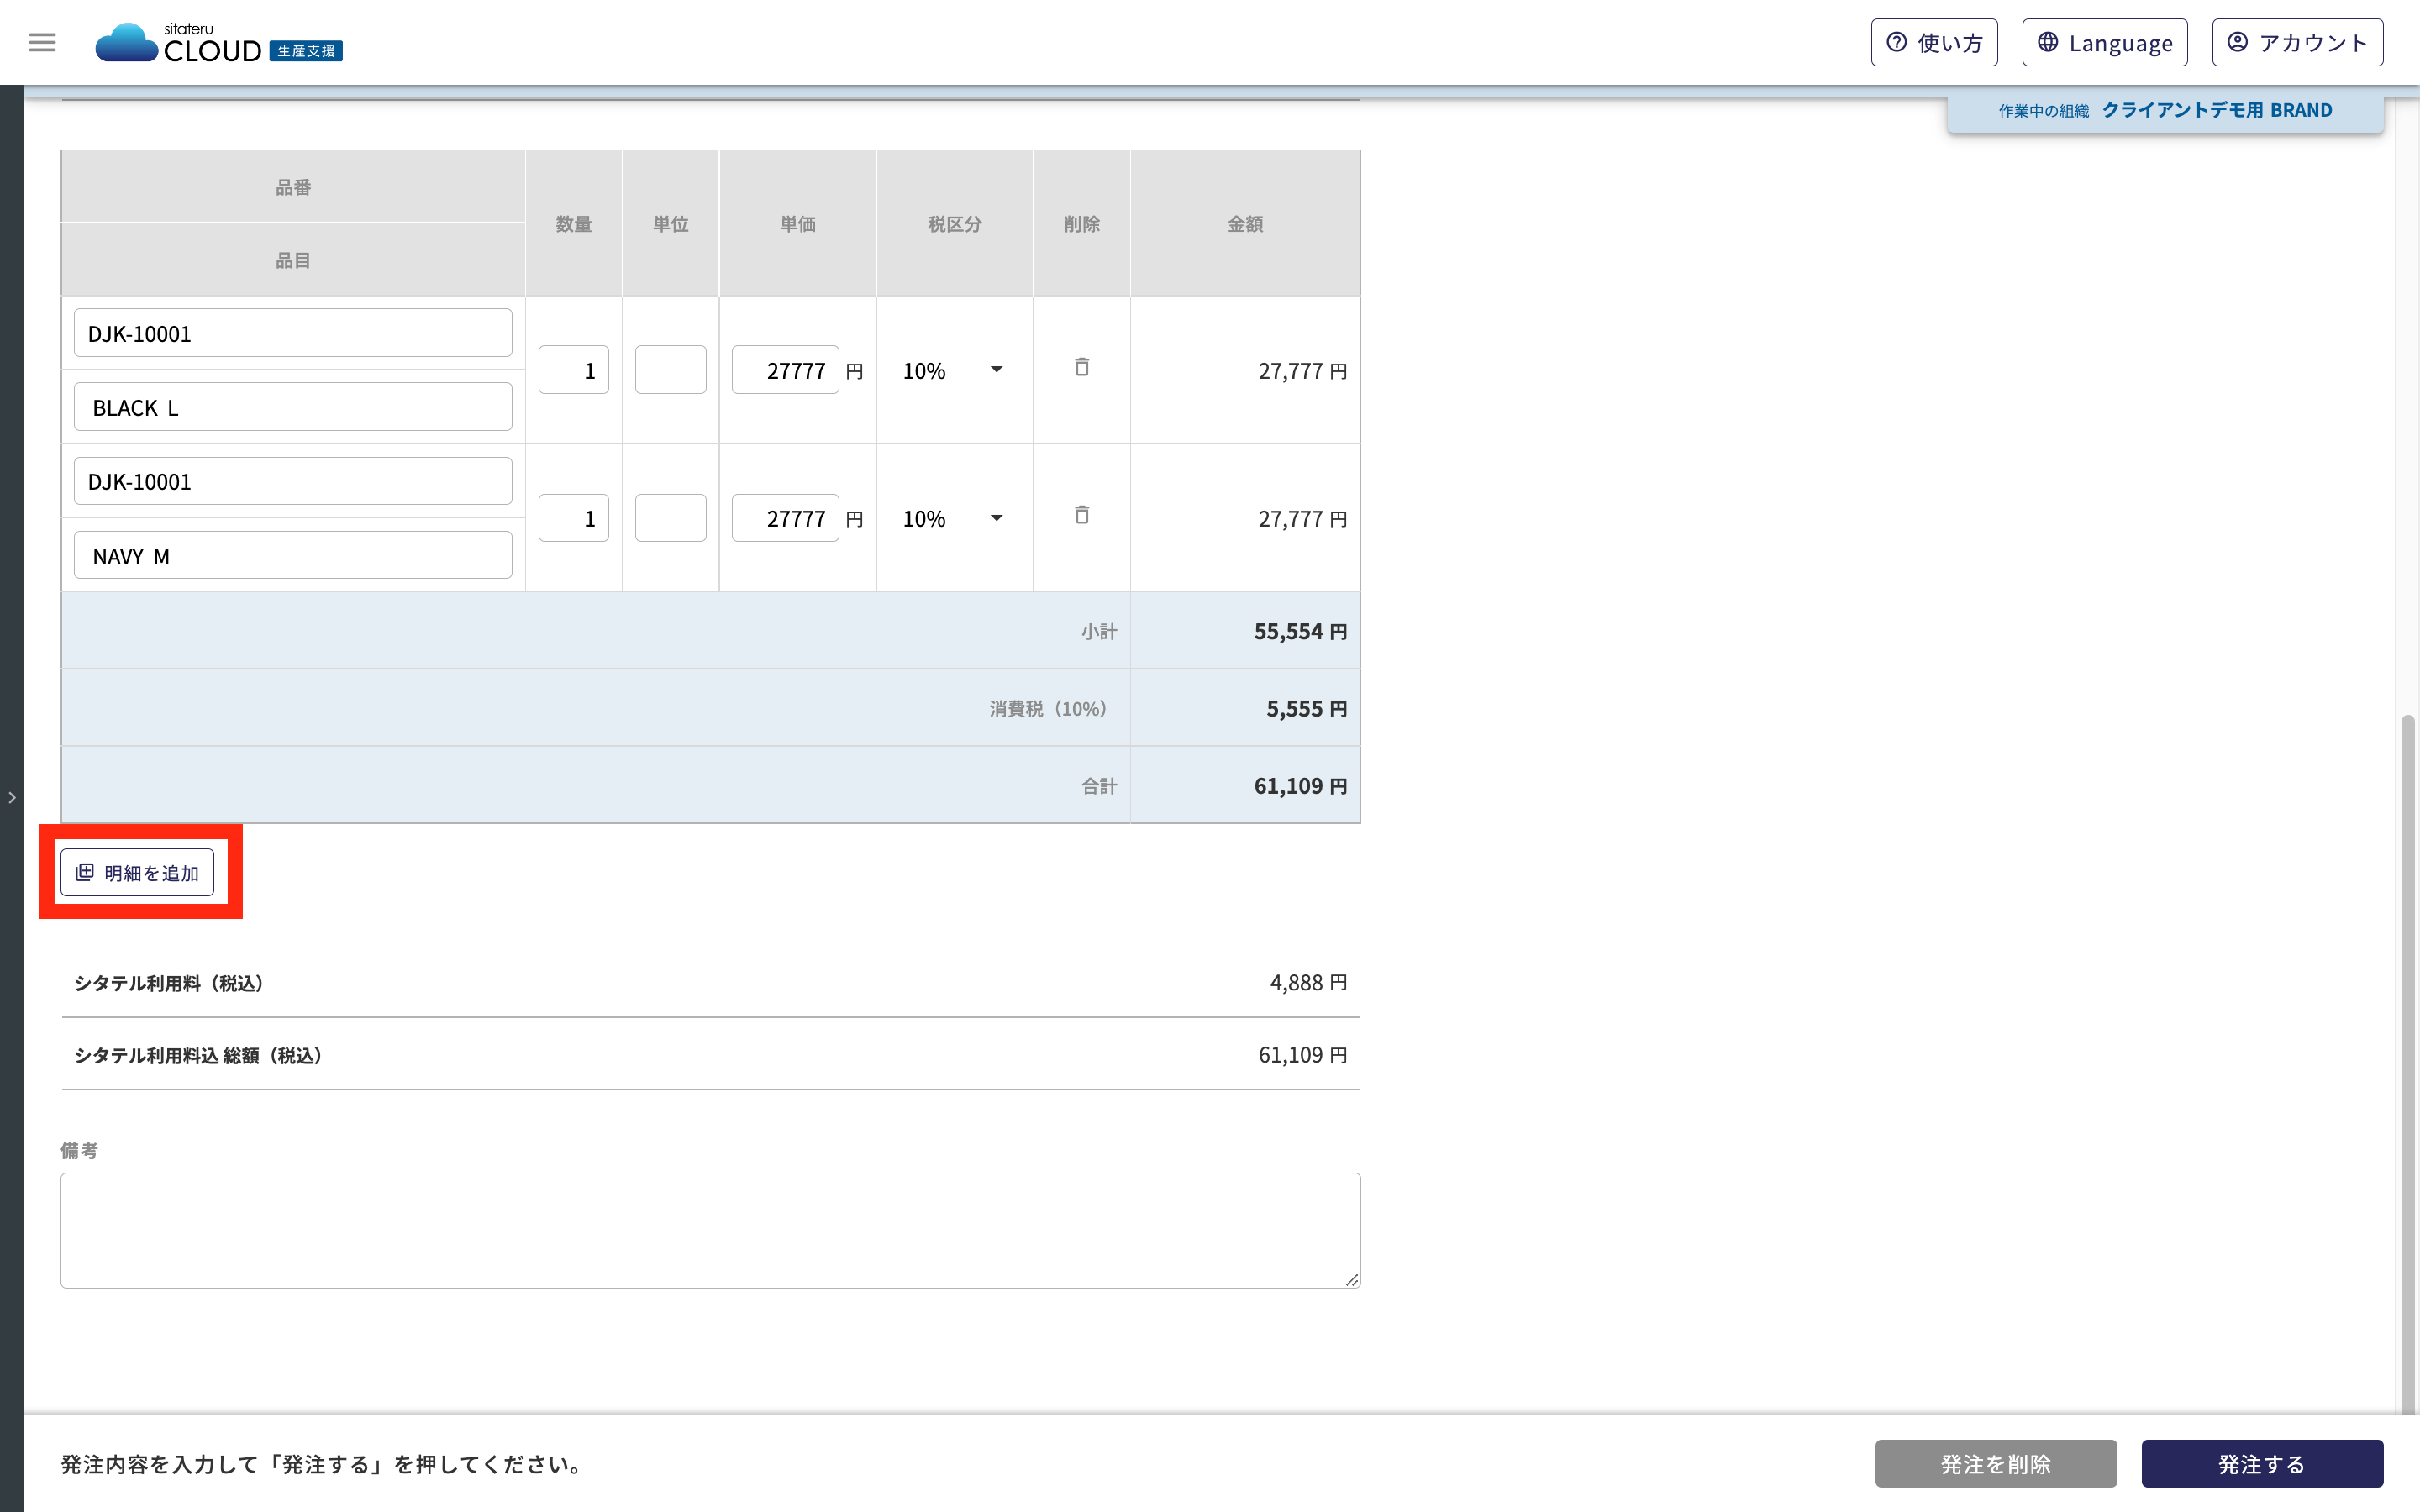Open the hamburger menu icon
Viewport: 2420px width, 1512px height.
(x=42, y=42)
